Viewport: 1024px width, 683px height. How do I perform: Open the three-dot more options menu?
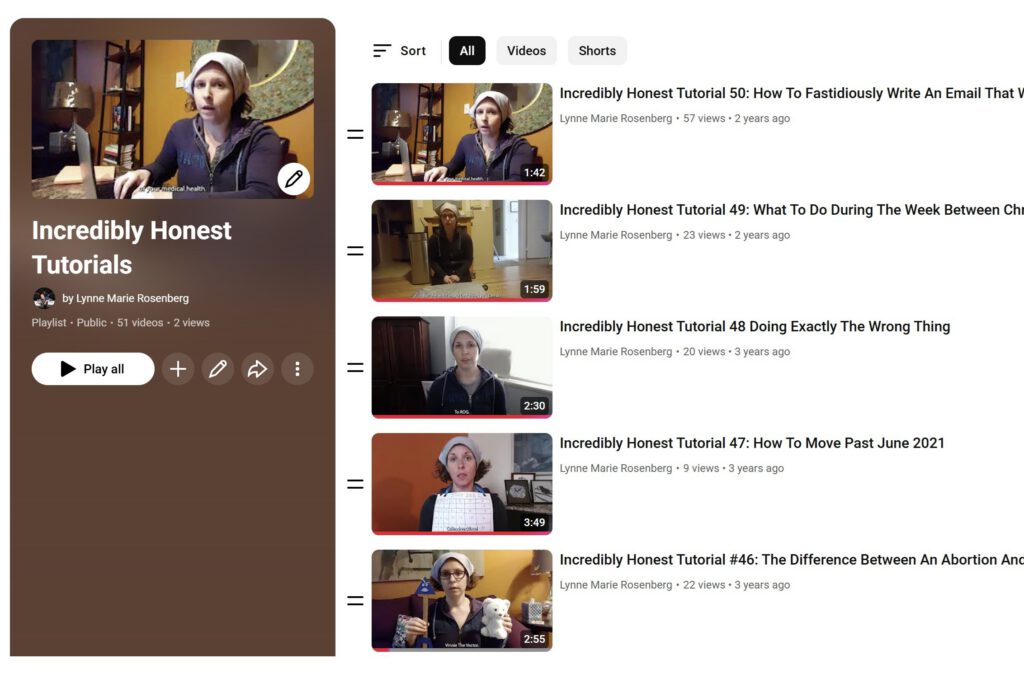coord(297,369)
